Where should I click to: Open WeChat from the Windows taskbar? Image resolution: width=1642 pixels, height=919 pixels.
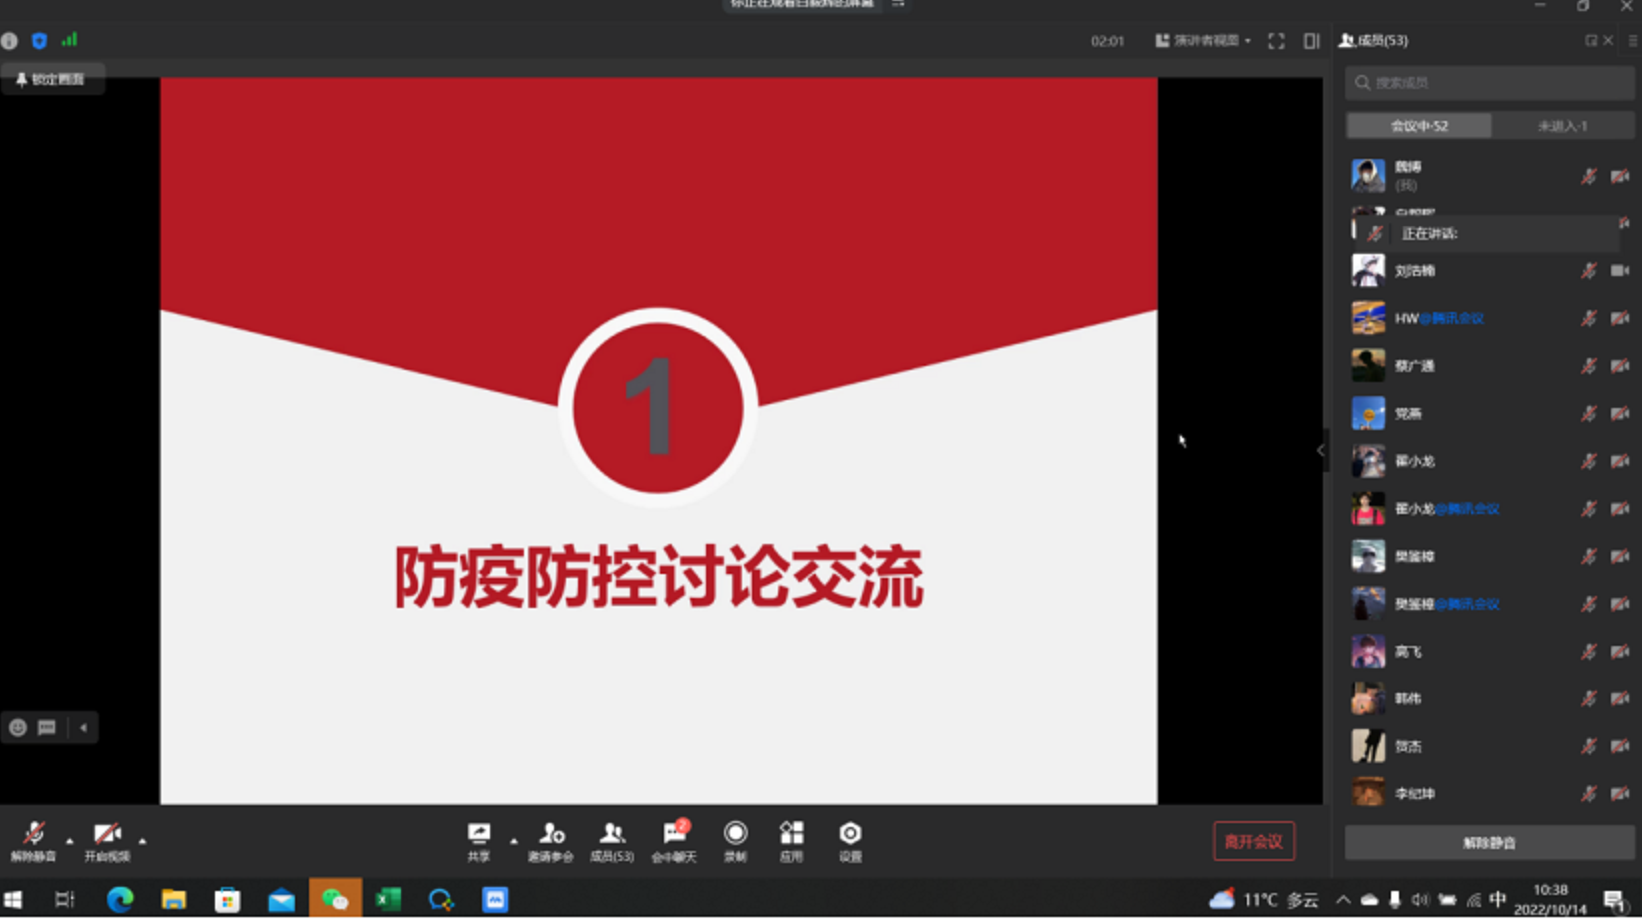coord(334,900)
